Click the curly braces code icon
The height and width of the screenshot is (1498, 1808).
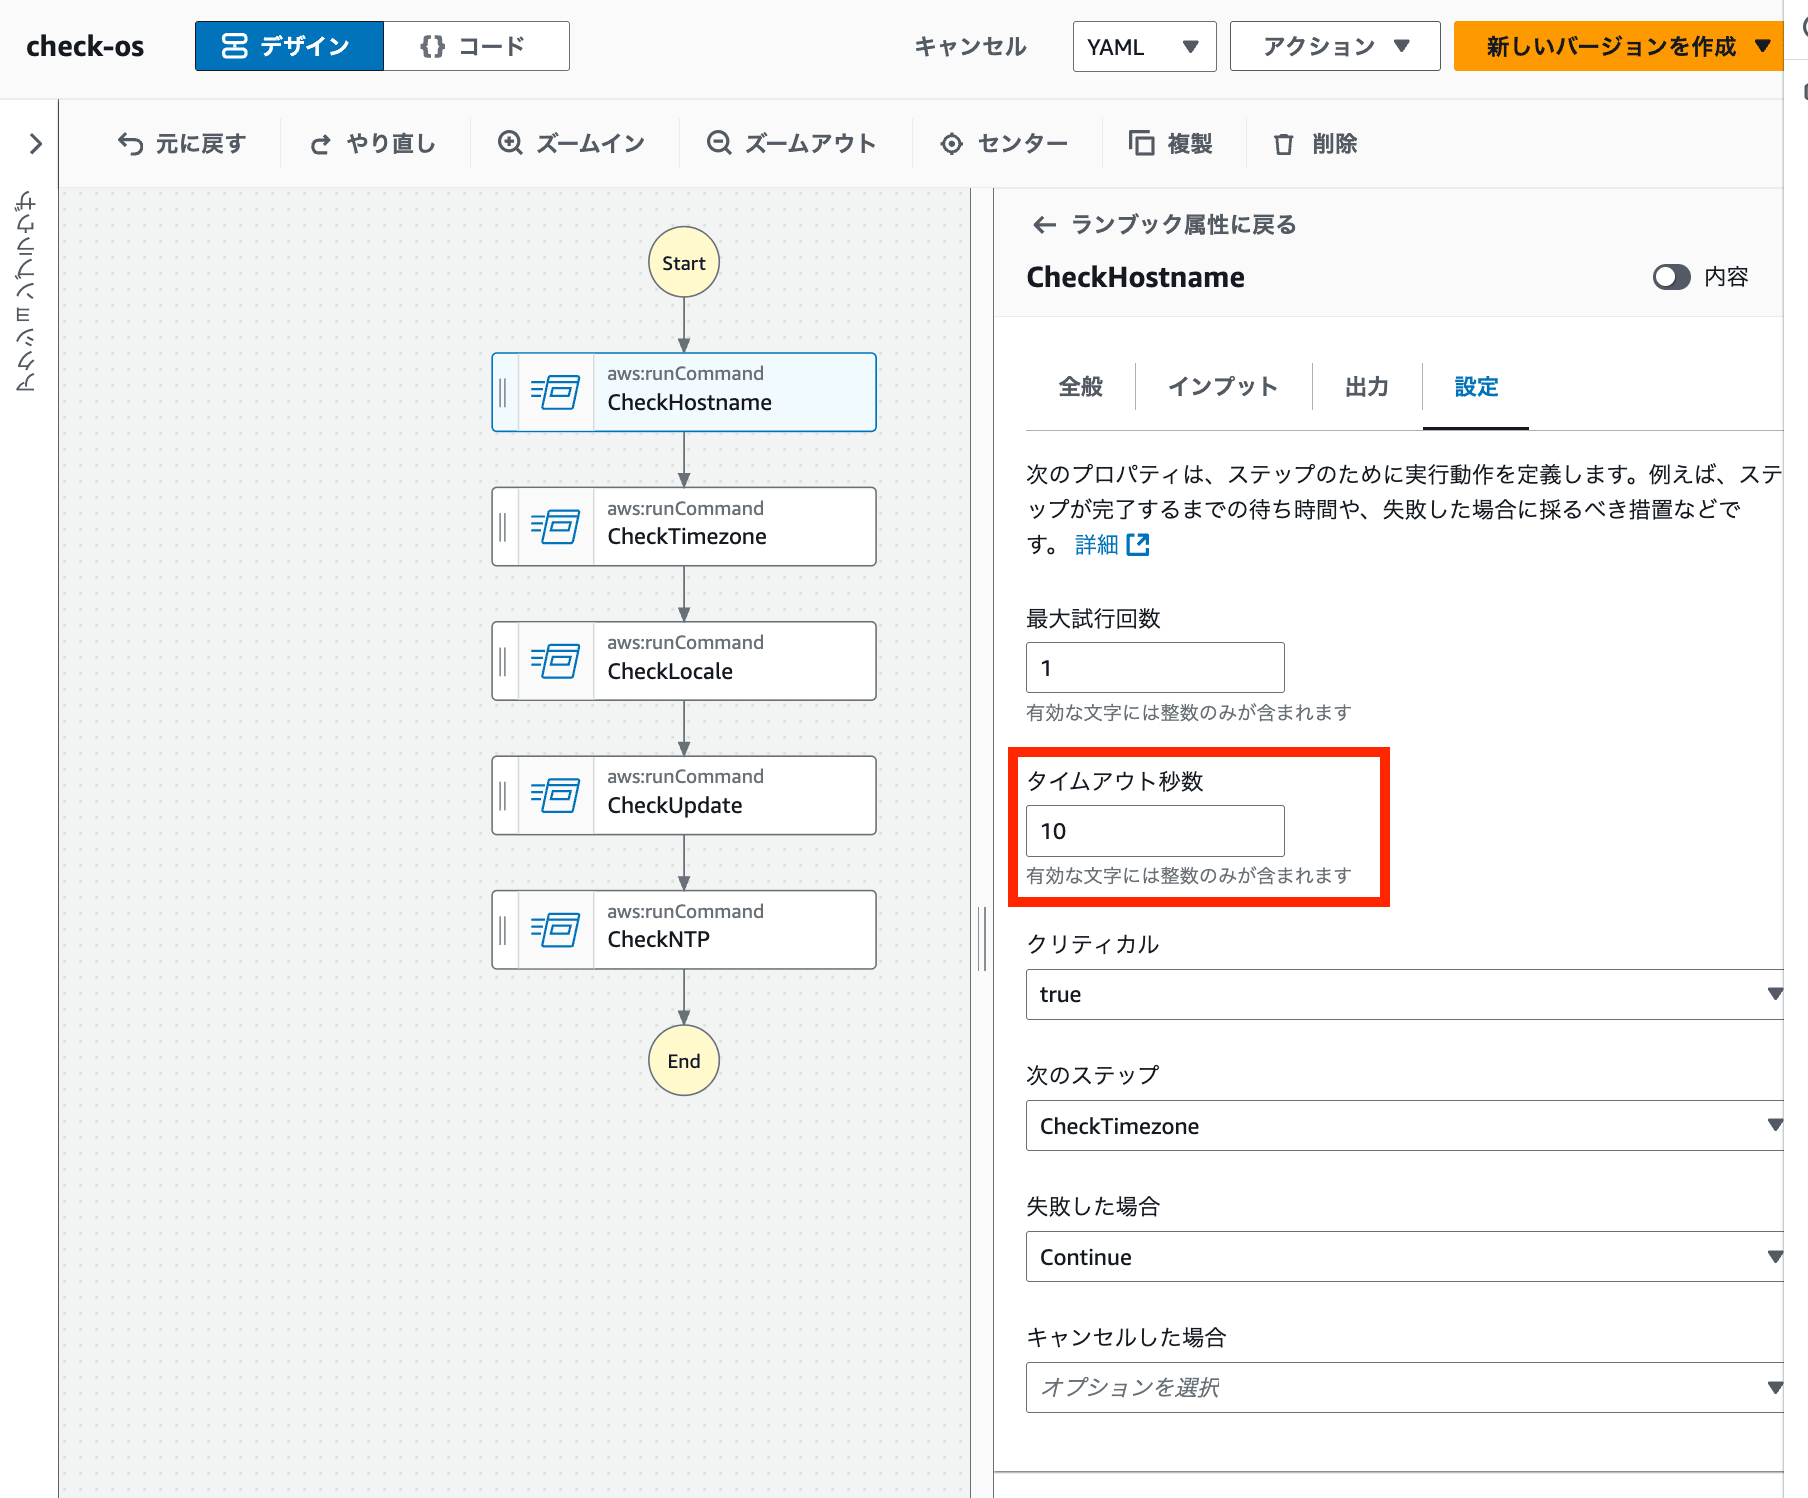point(432,46)
